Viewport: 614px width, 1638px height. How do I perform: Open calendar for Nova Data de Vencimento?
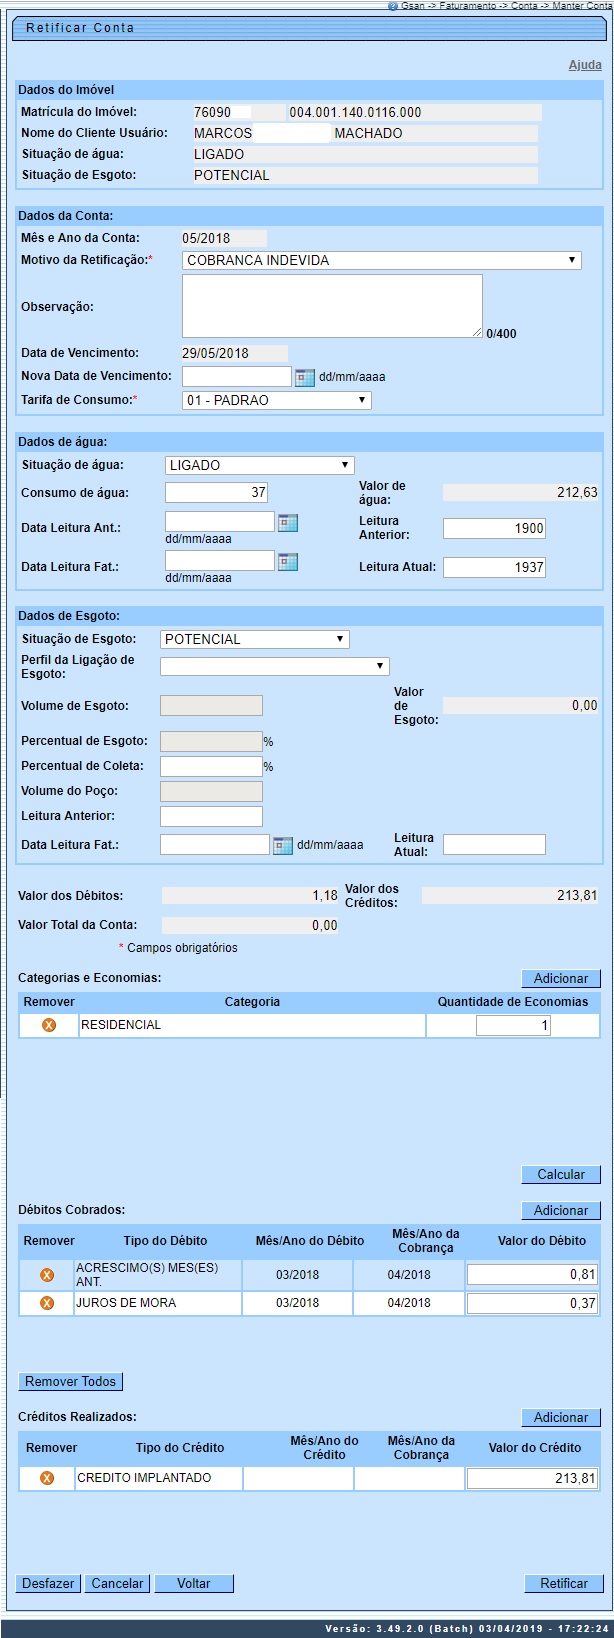coord(305,377)
